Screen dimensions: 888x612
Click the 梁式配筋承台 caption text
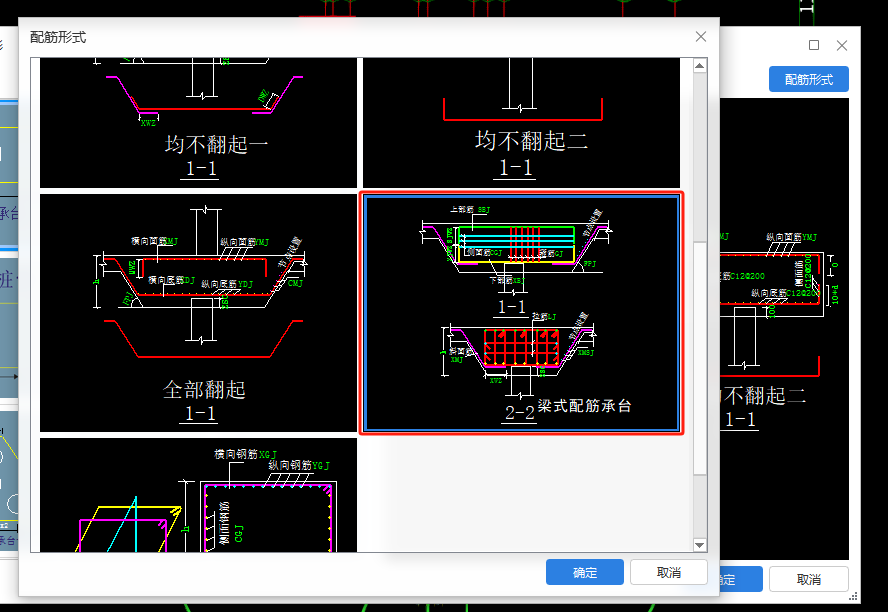pyautogui.click(x=584, y=406)
